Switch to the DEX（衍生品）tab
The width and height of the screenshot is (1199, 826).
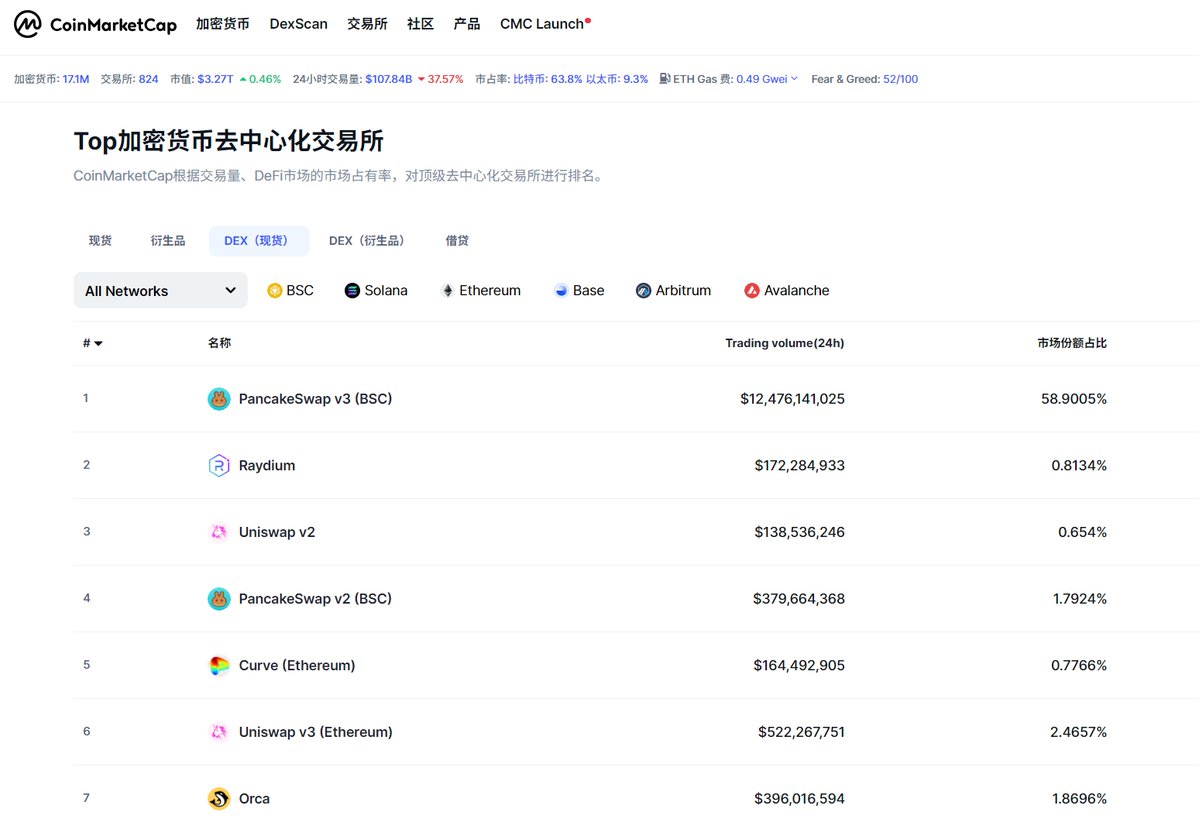point(369,241)
